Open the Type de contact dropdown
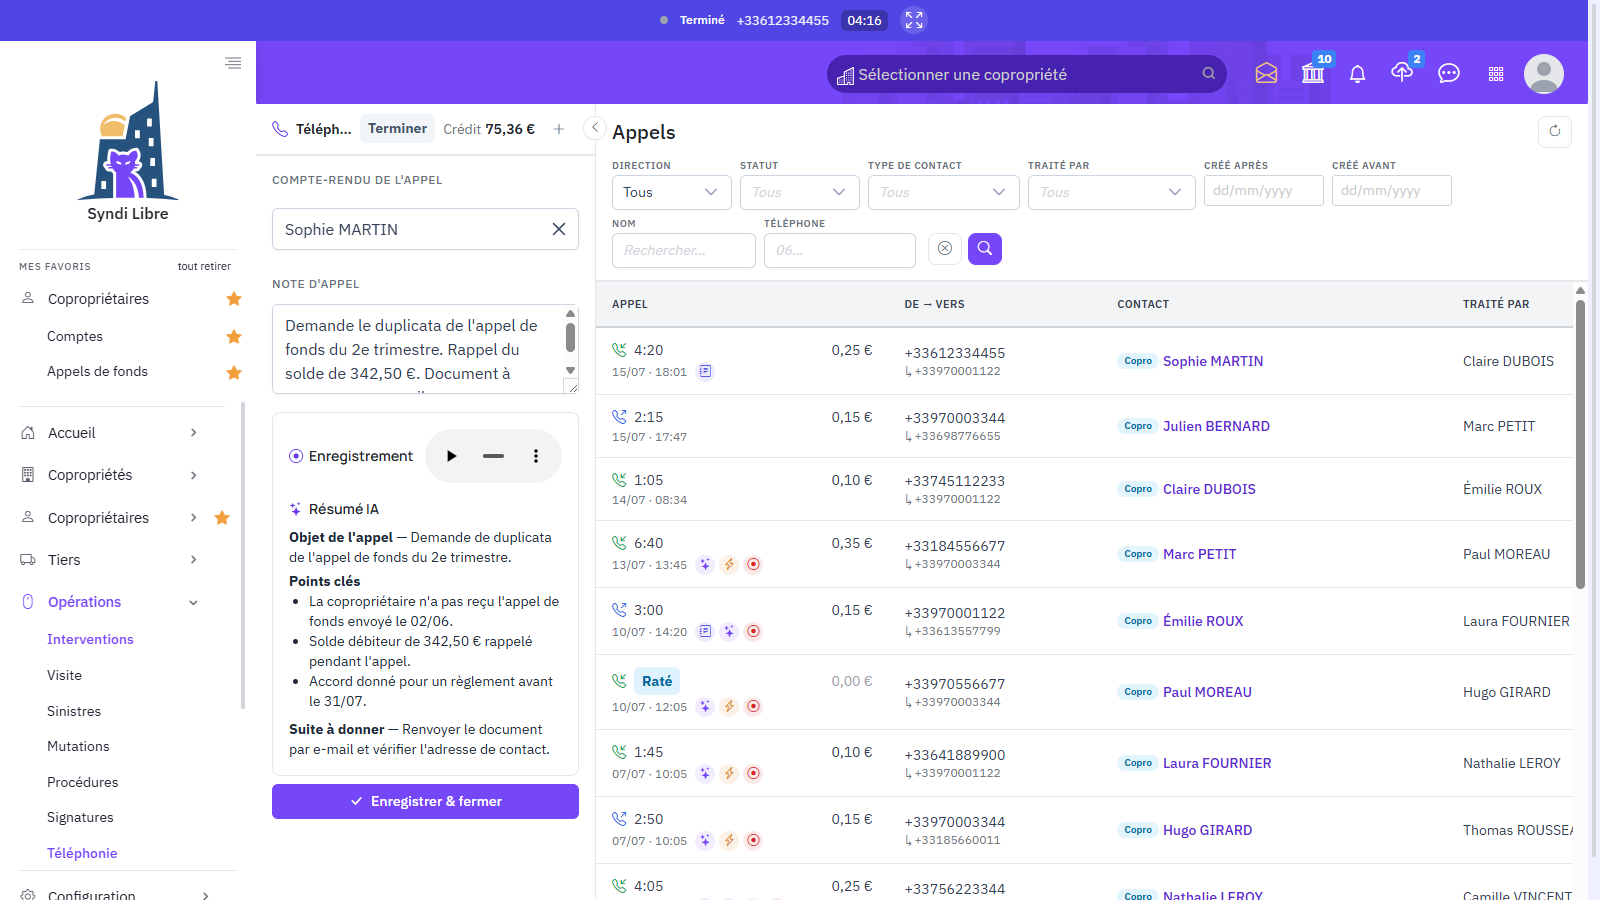 [x=944, y=192]
